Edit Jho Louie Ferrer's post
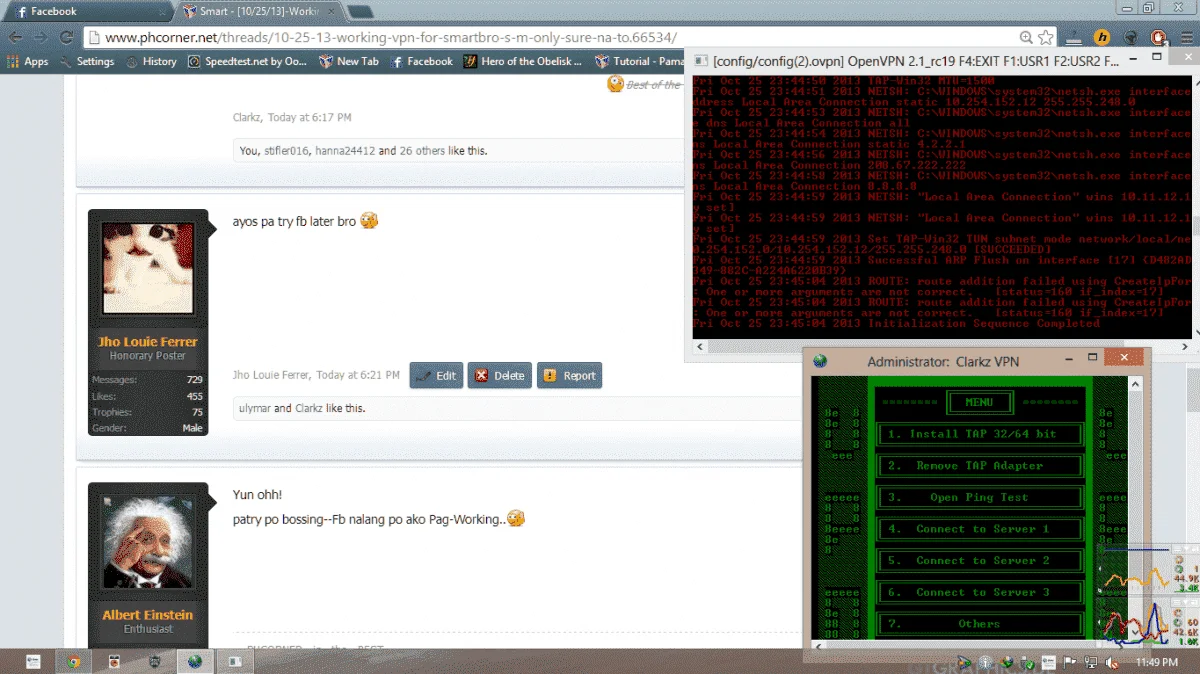The image size is (1200, 674). (x=436, y=376)
